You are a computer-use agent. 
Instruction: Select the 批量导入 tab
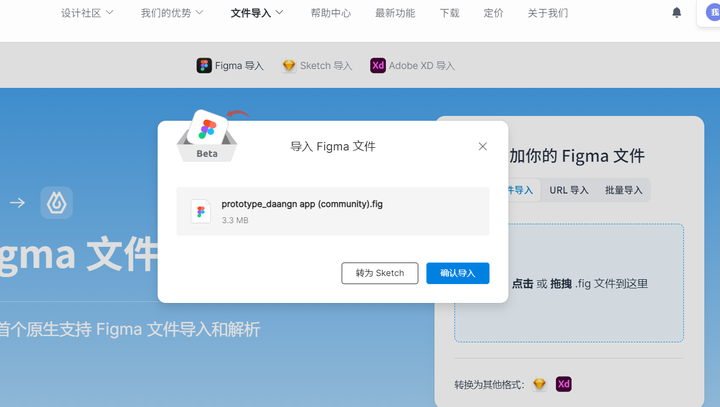[x=624, y=190]
